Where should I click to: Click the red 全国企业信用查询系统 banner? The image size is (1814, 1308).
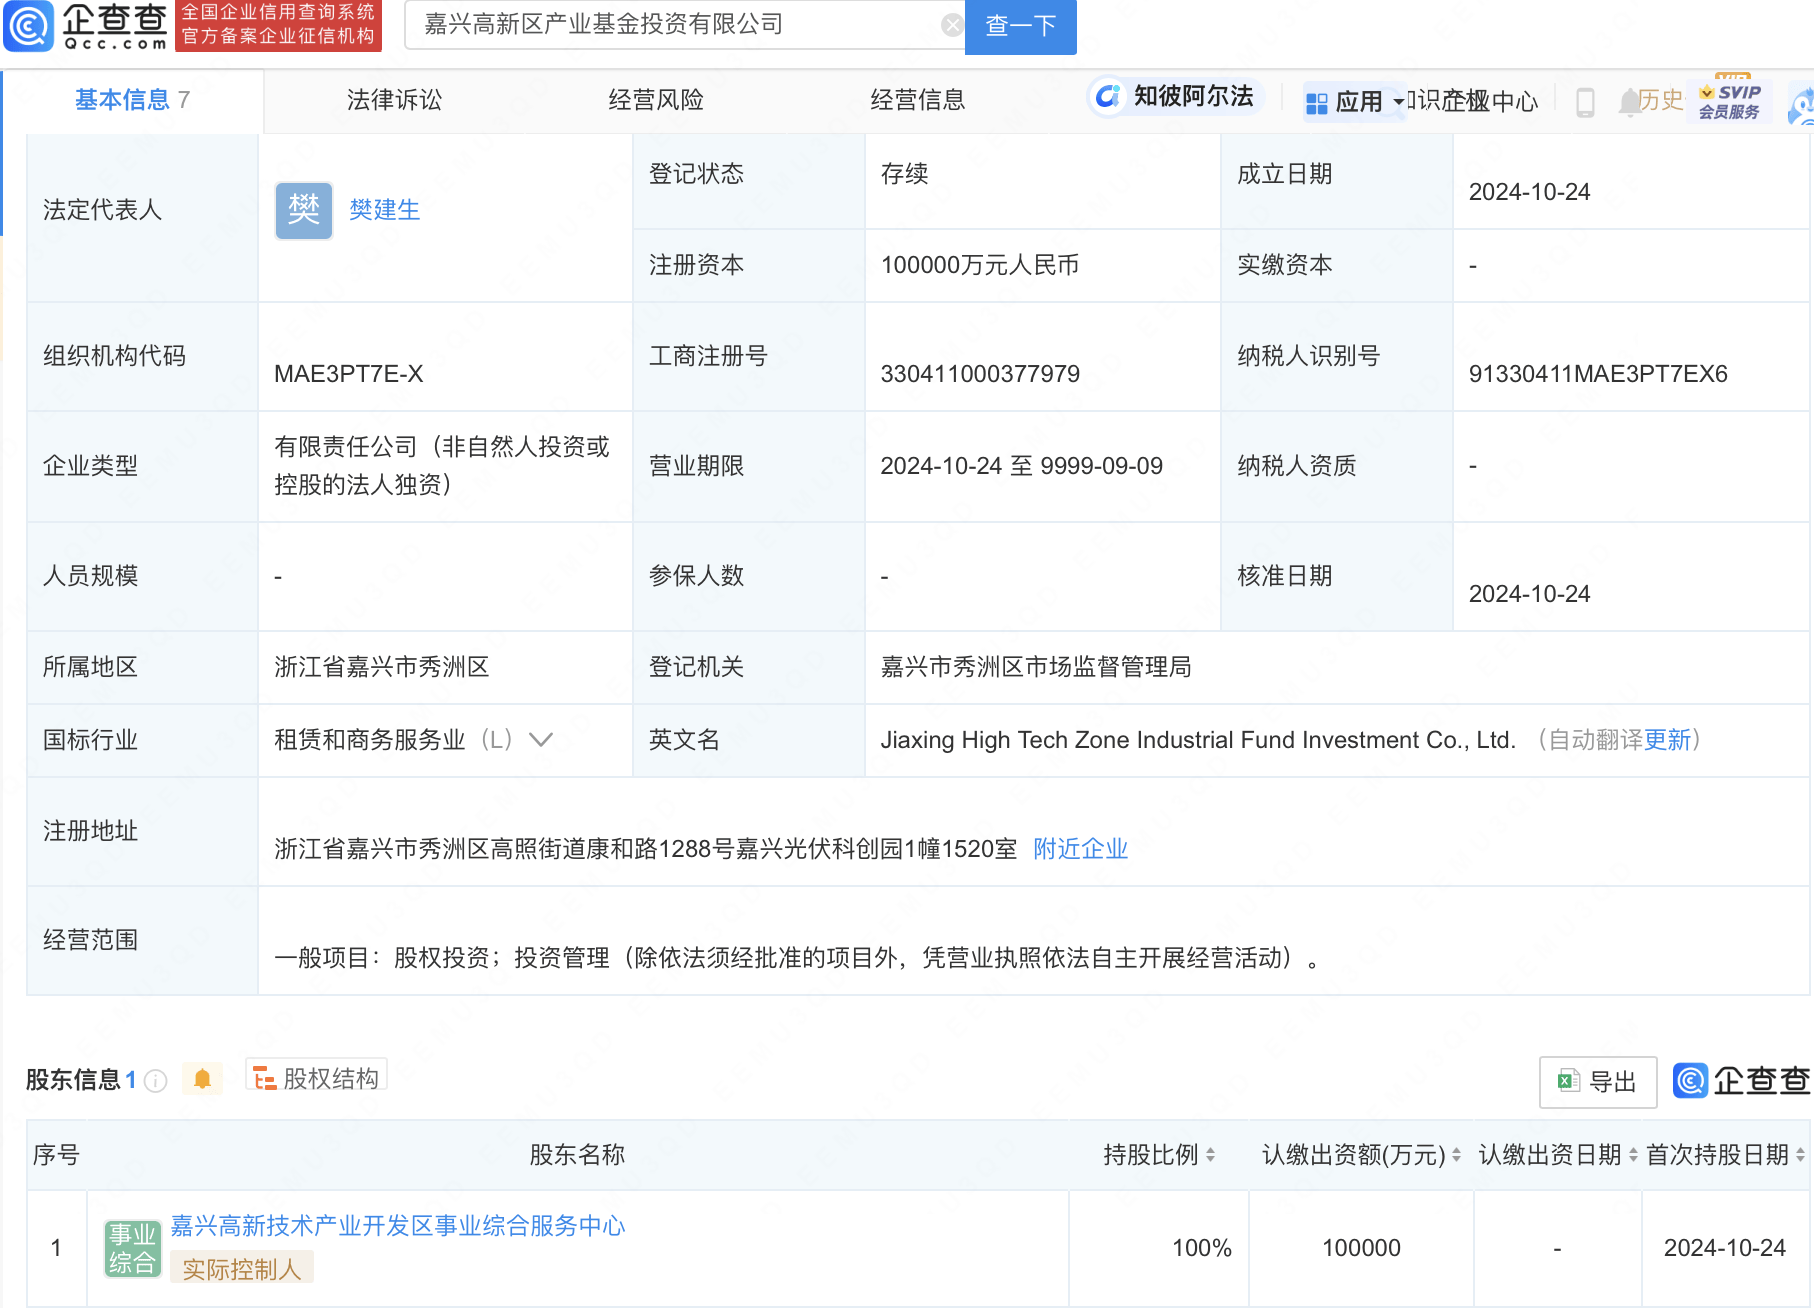tap(278, 25)
